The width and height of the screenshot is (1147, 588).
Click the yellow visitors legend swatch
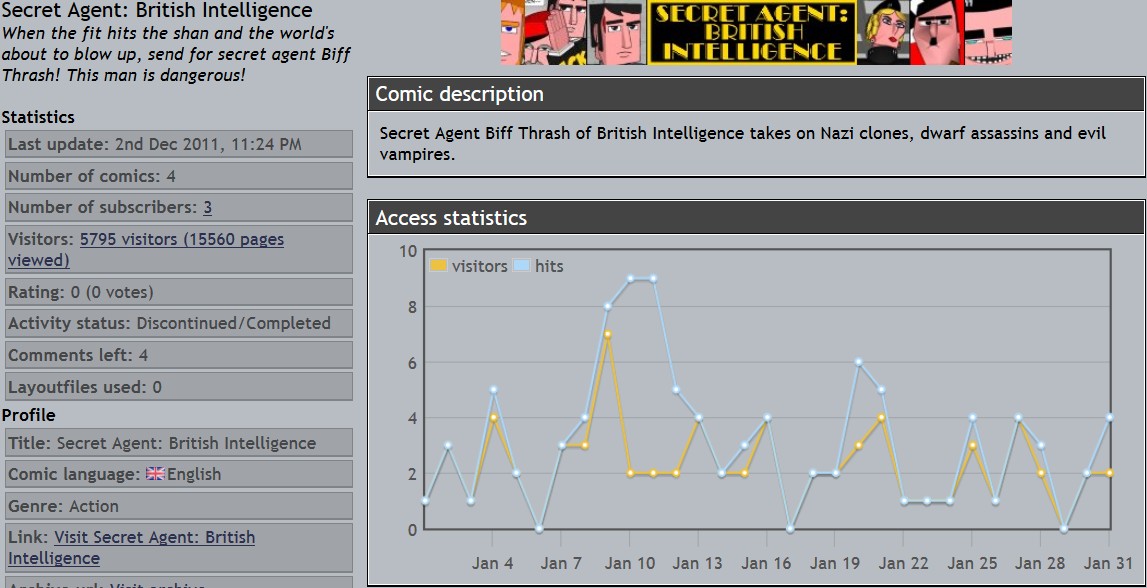(x=438, y=266)
